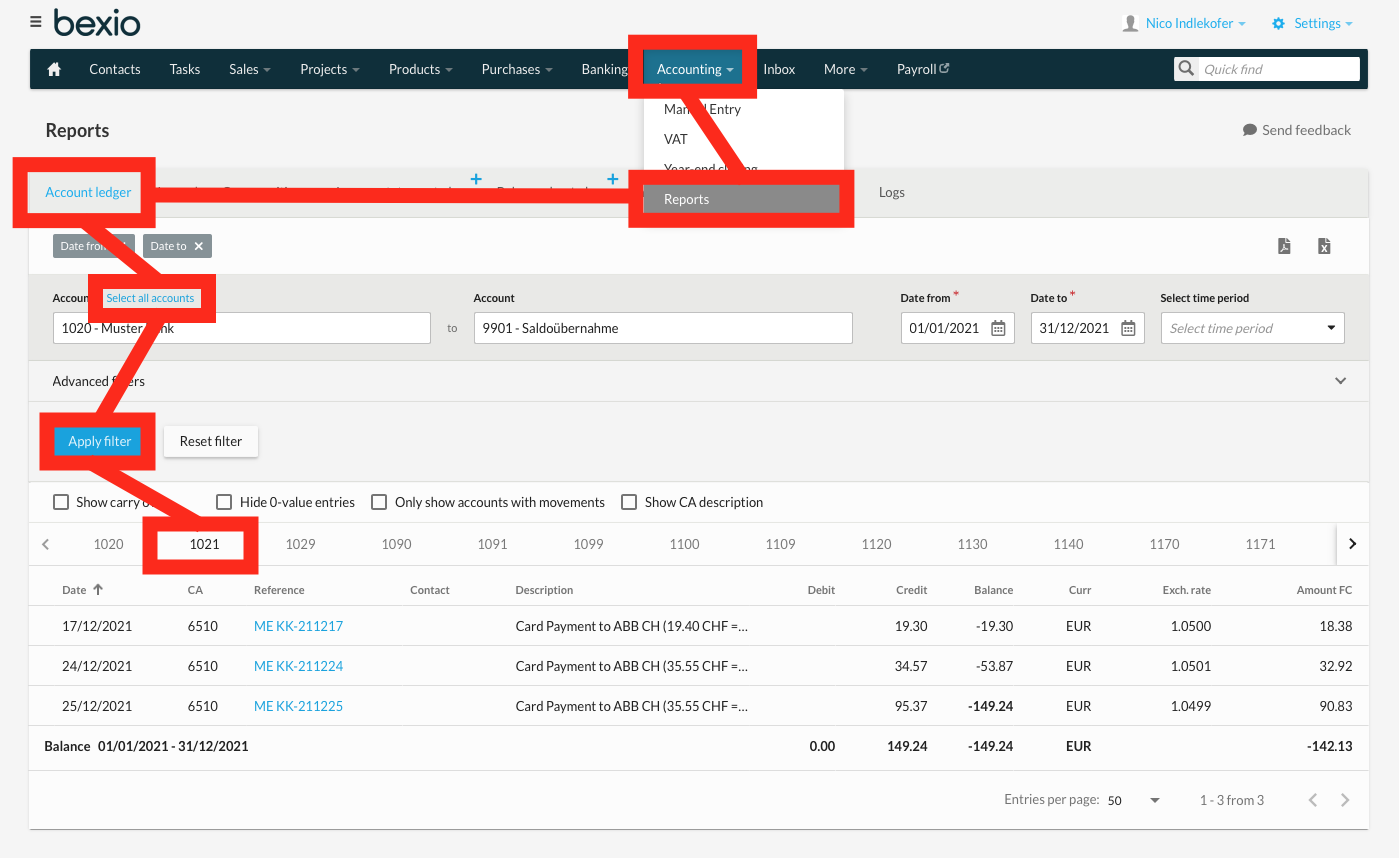Enable the Hide 0-value entries checkbox
The image size is (1399, 858).
[x=224, y=501]
